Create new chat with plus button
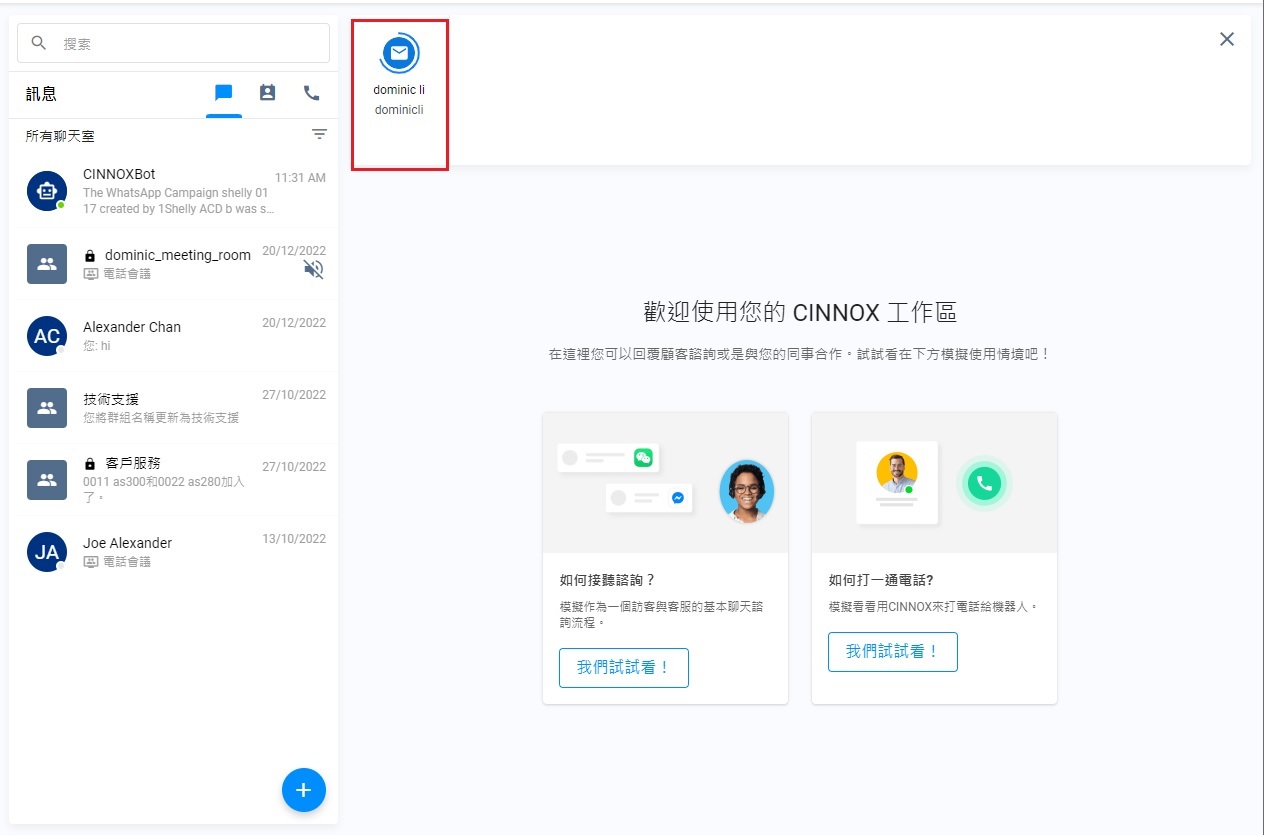 click(304, 790)
